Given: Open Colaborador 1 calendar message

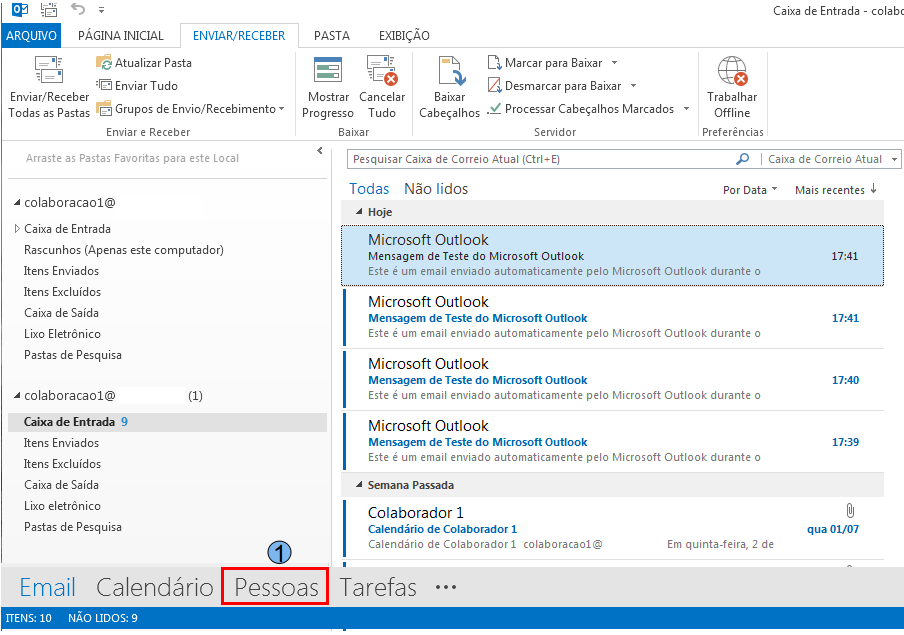Looking at the screenshot, I should click(x=613, y=528).
